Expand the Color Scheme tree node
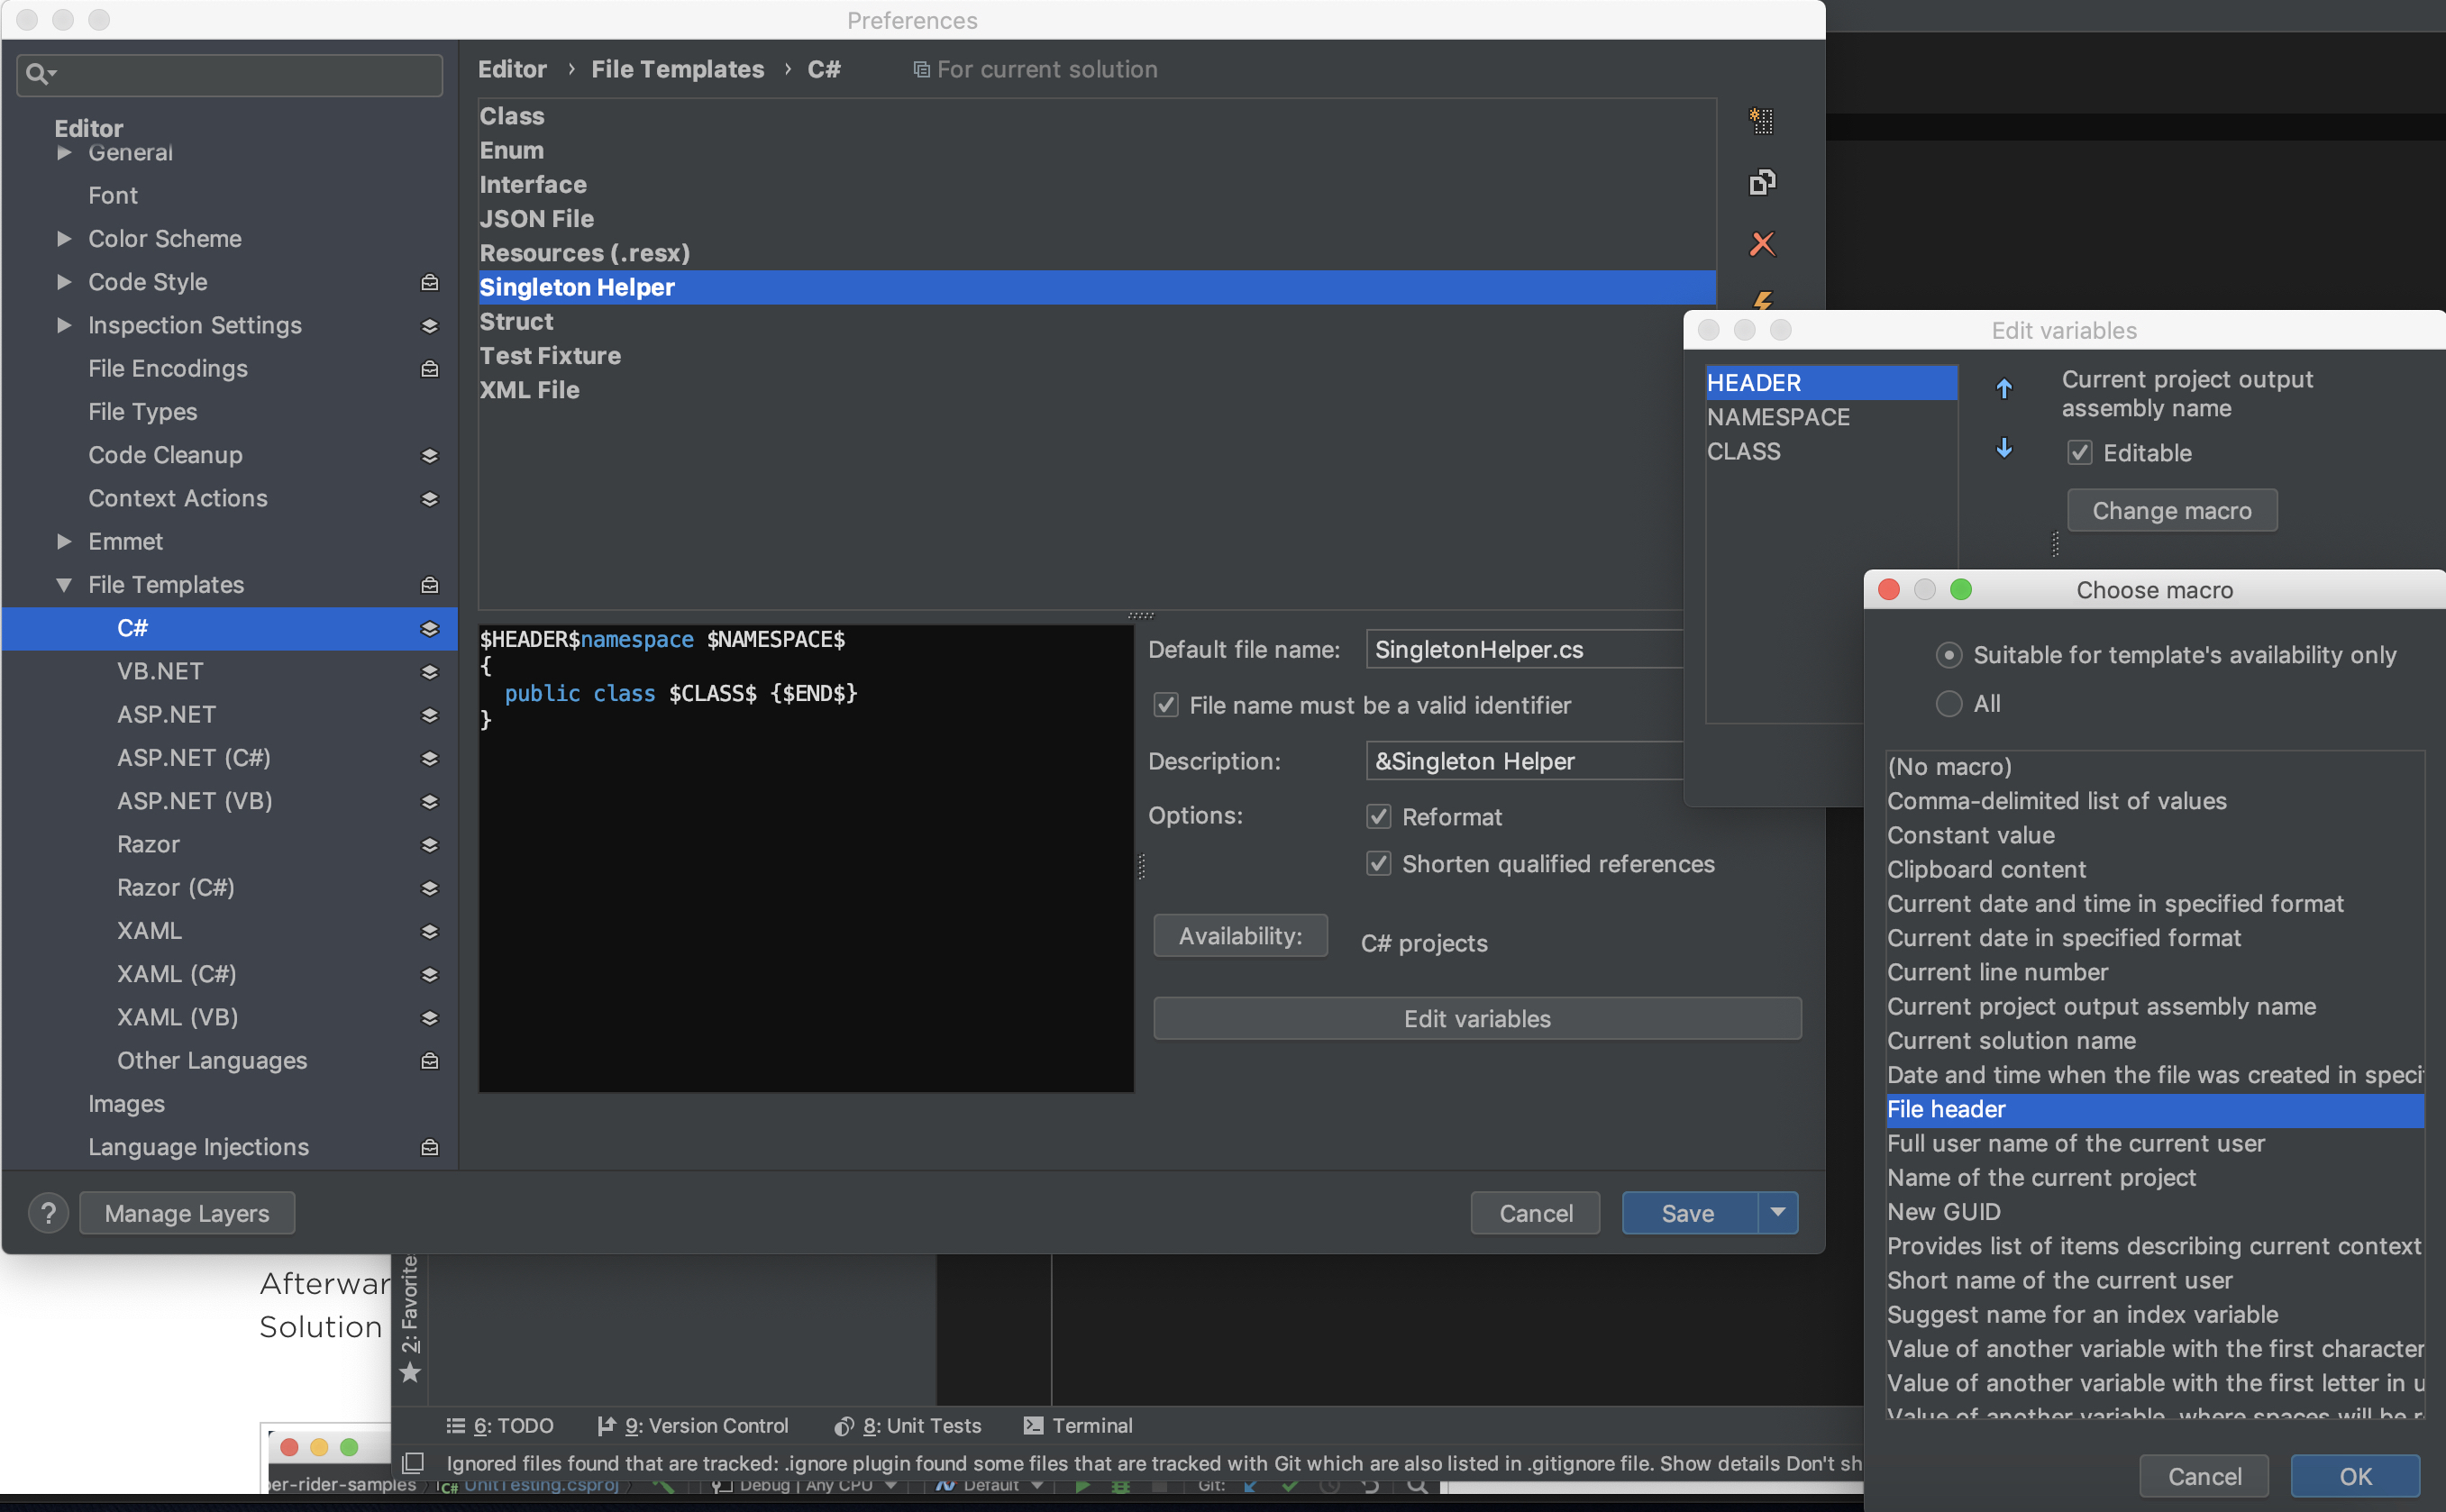2446x1512 pixels. tap(64, 239)
